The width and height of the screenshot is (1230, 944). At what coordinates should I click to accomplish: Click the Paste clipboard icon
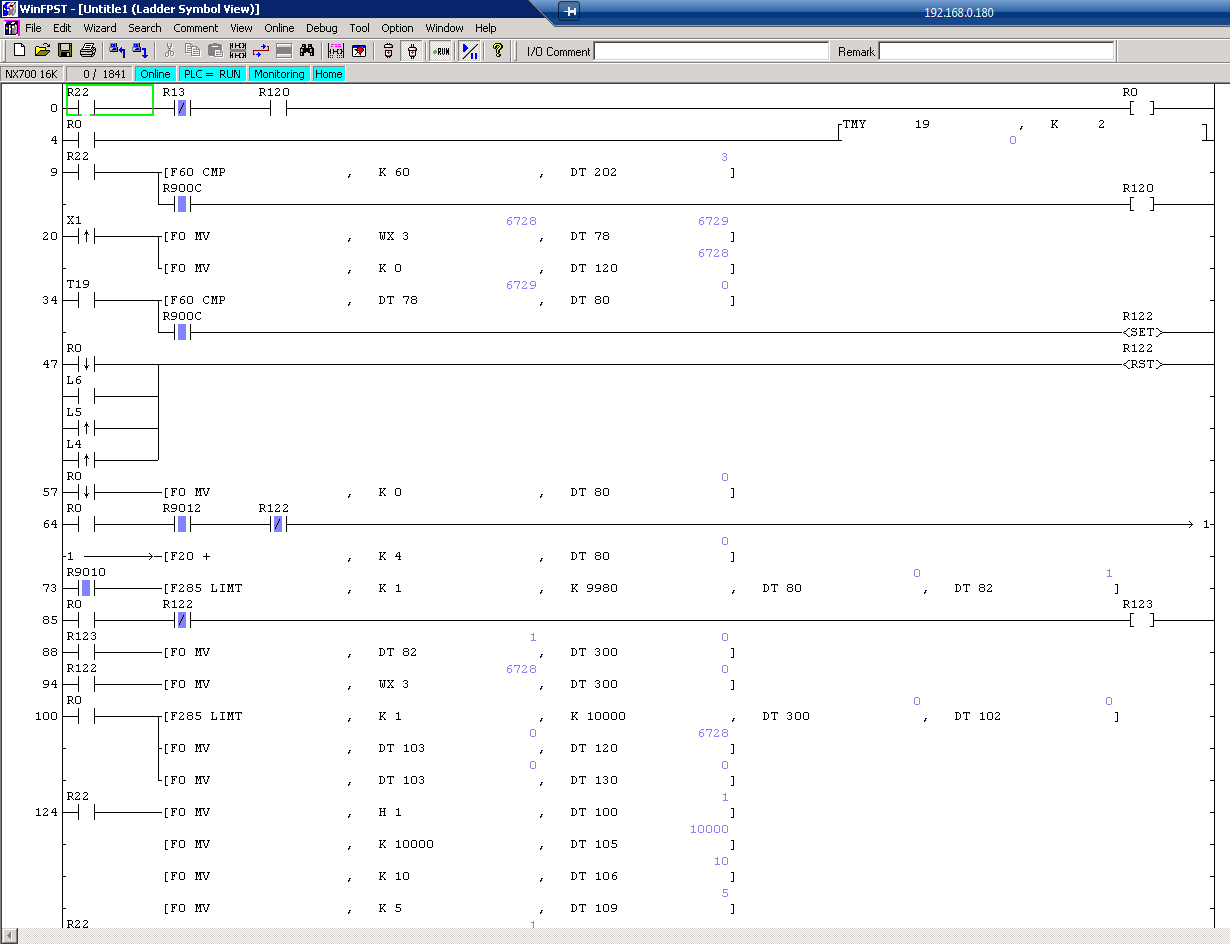[x=215, y=51]
